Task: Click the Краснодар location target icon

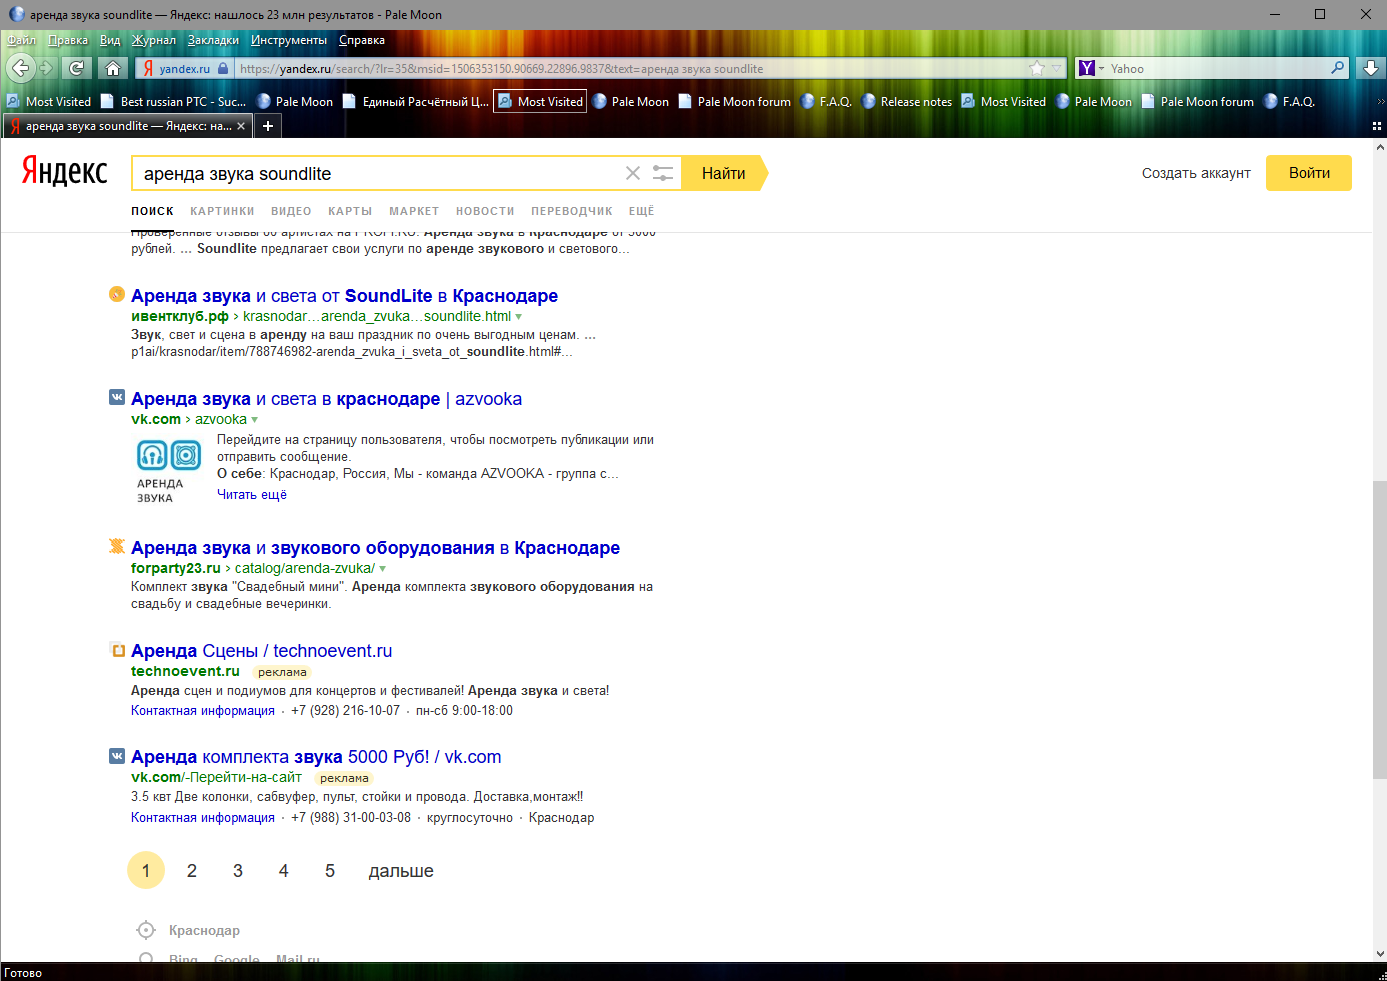Action: coord(146,930)
